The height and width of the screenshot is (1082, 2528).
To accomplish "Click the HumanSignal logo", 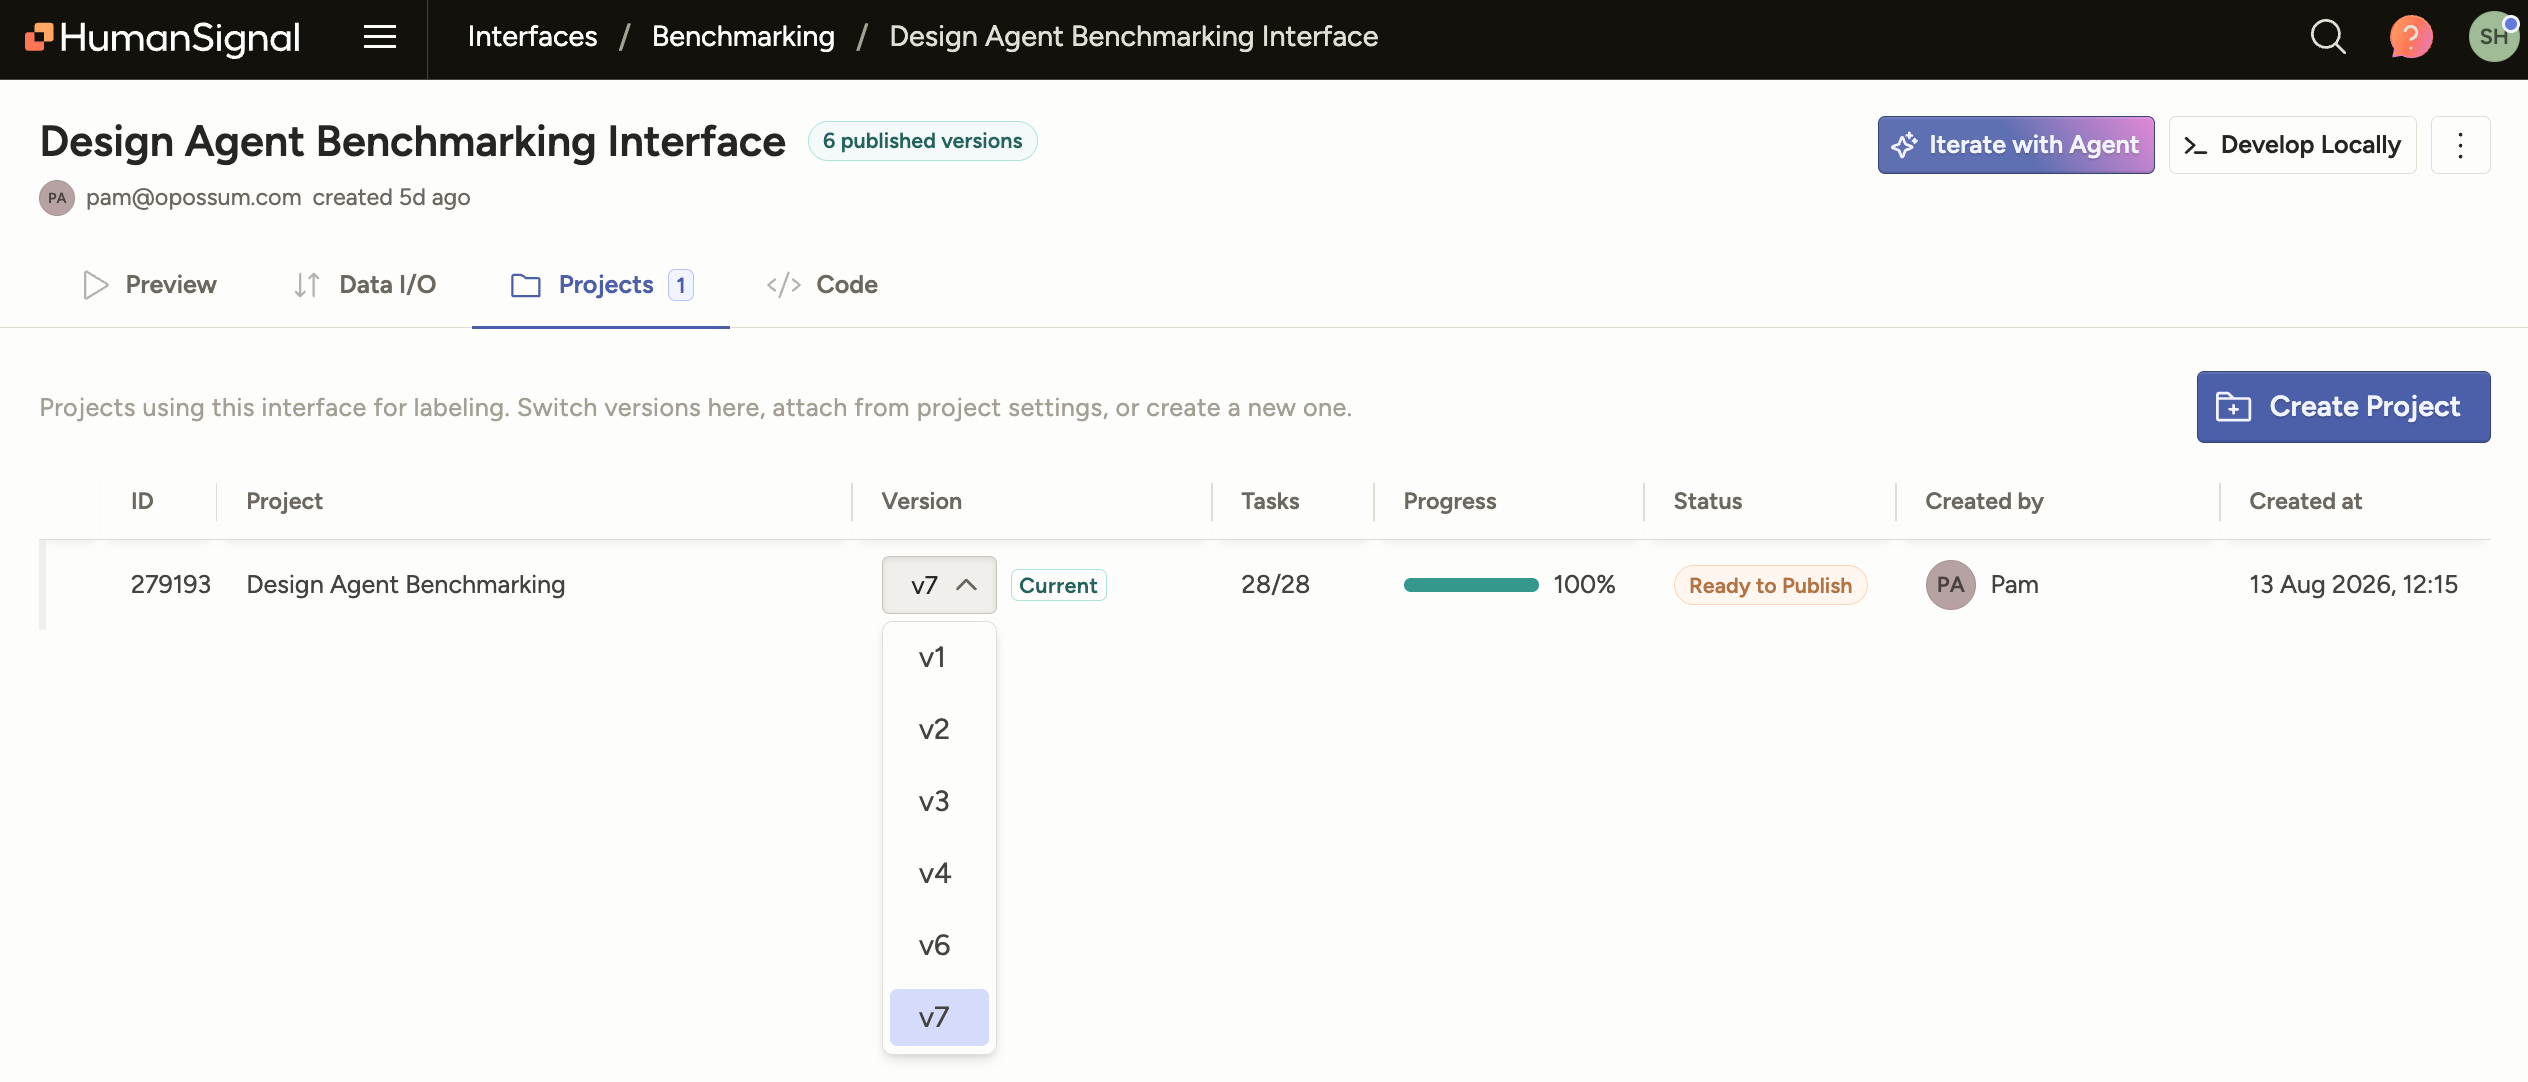I will click(x=162, y=38).
